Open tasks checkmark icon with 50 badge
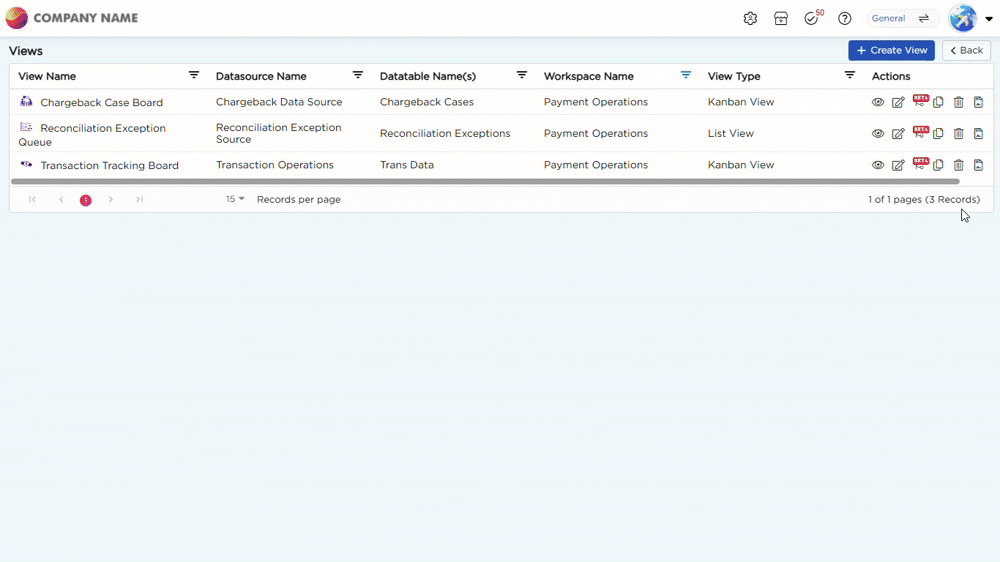 click(x=813, y=18)
